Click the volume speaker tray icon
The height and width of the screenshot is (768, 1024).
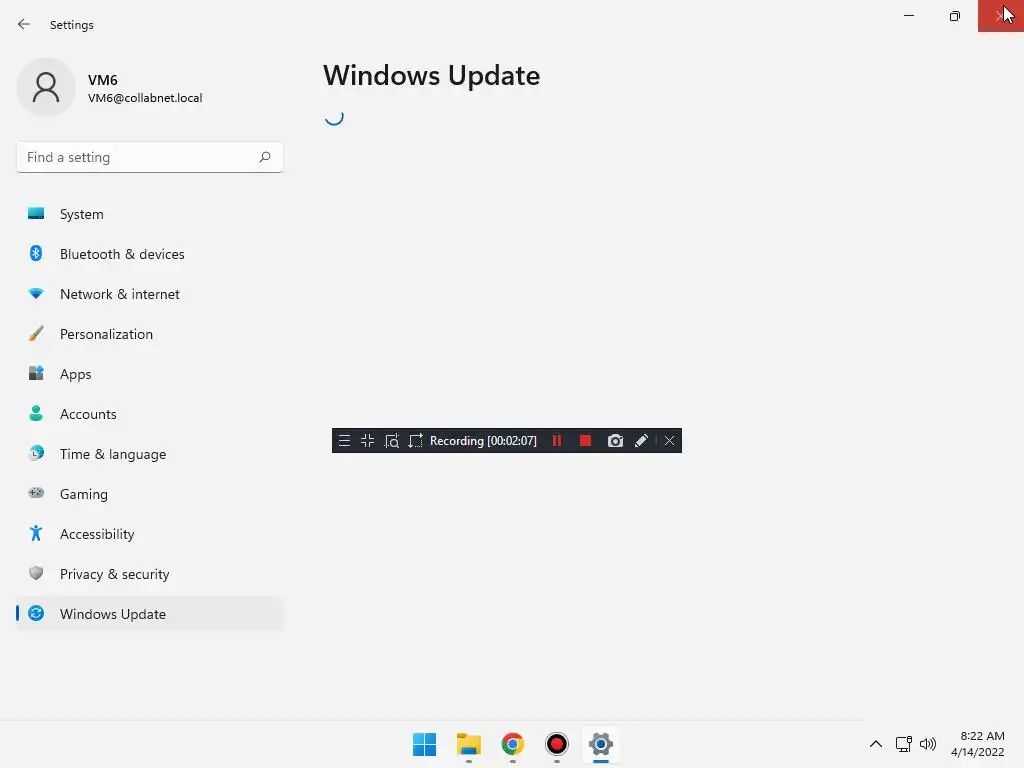click(927, 744)
